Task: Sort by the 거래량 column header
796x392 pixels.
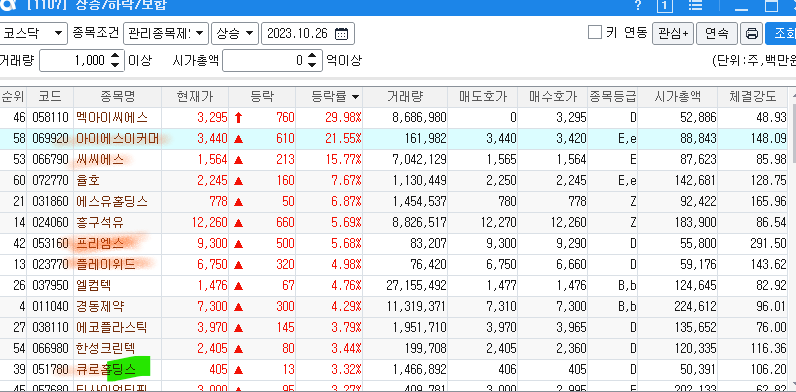Action: tap(405, 96)
